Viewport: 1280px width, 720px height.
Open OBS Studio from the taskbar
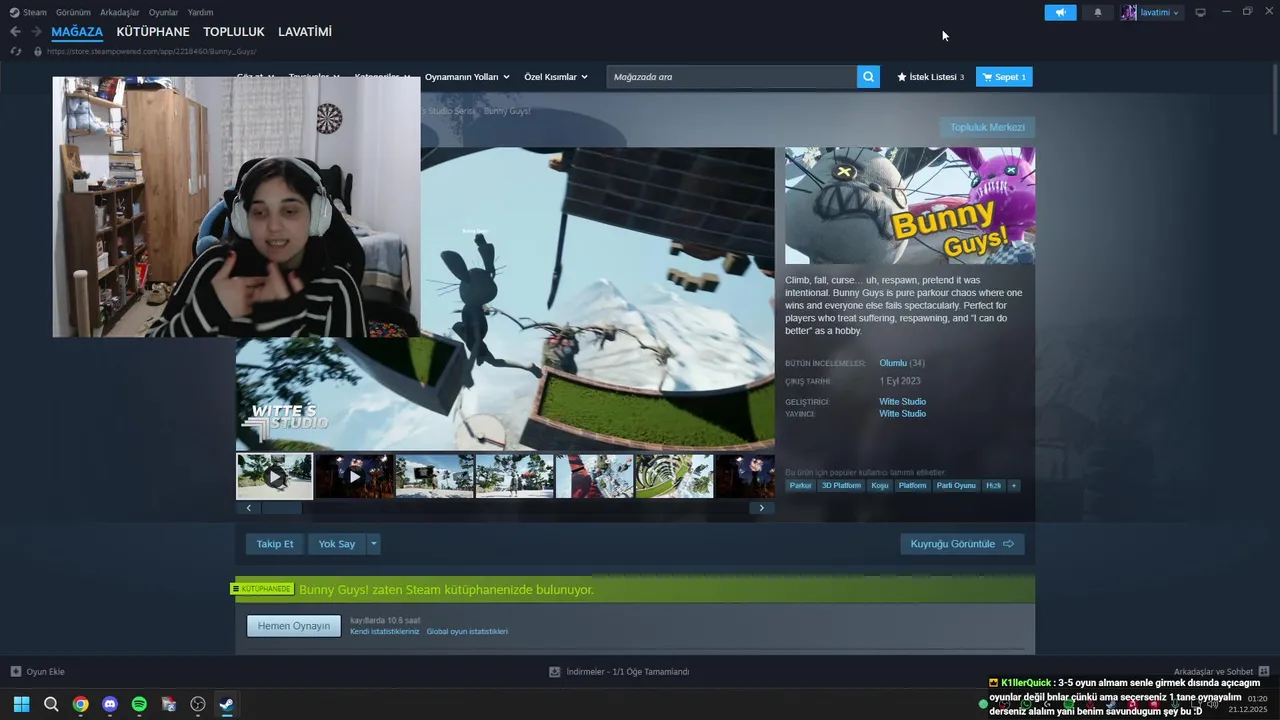[198, 704]
